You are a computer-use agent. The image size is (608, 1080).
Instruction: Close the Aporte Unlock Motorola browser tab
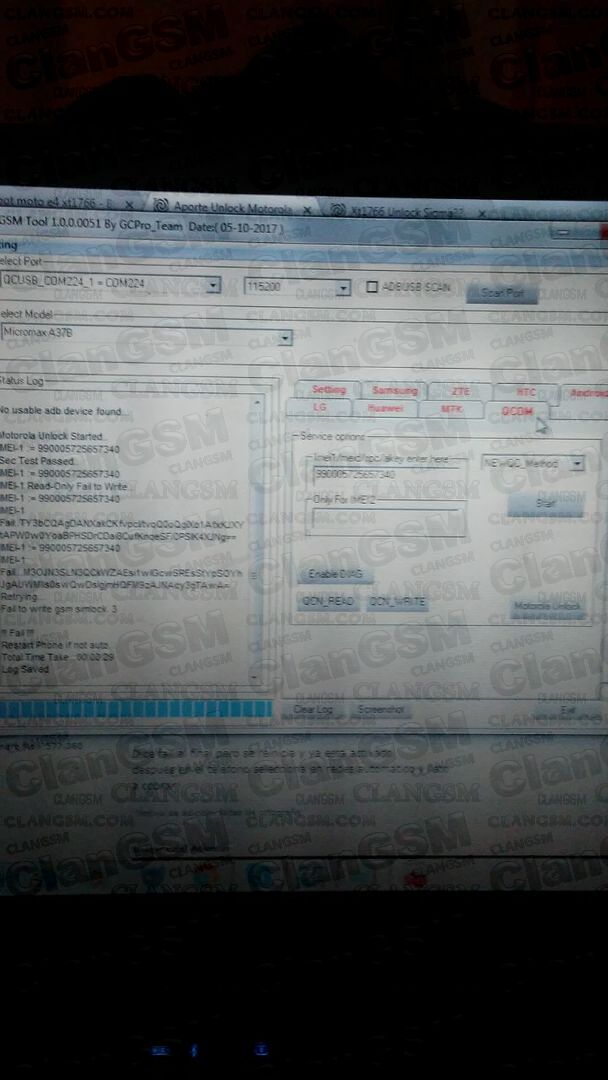(306, 210)
